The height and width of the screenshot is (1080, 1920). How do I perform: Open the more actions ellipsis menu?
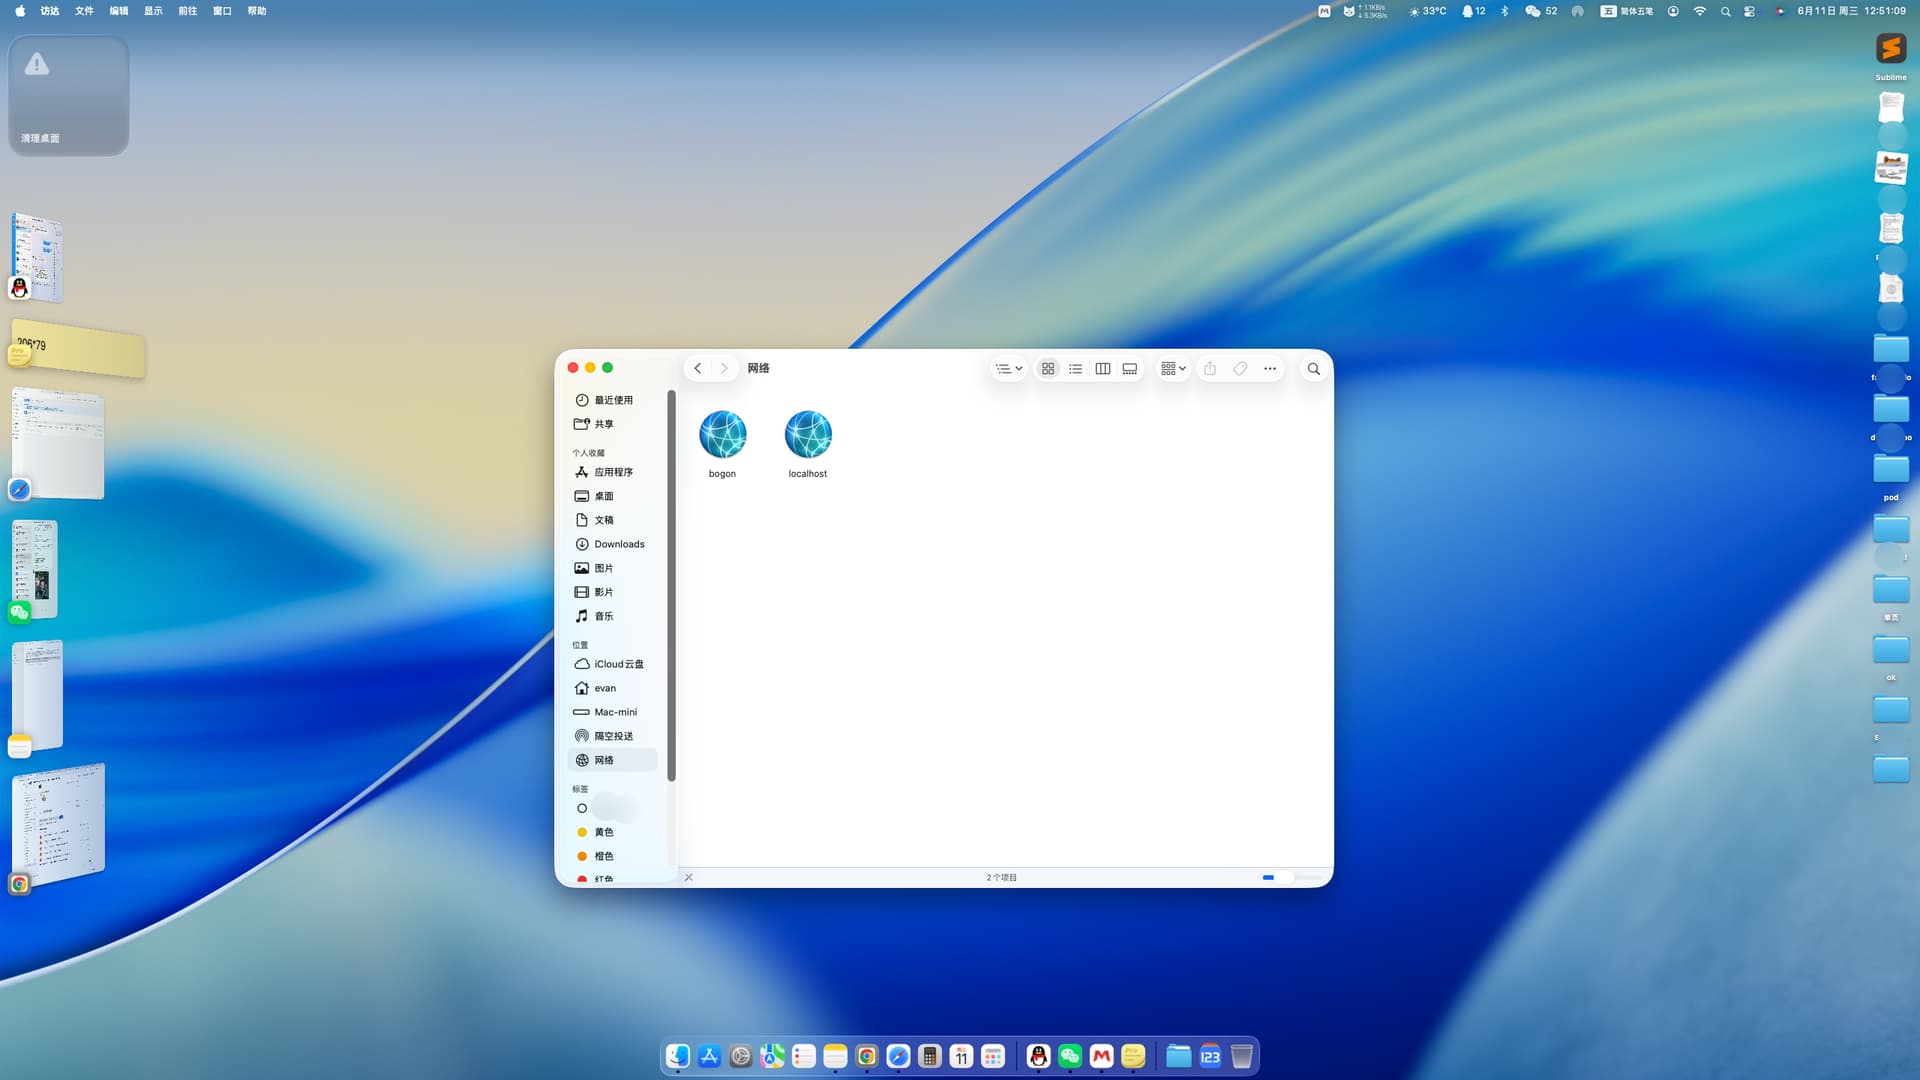(1270, 369)
